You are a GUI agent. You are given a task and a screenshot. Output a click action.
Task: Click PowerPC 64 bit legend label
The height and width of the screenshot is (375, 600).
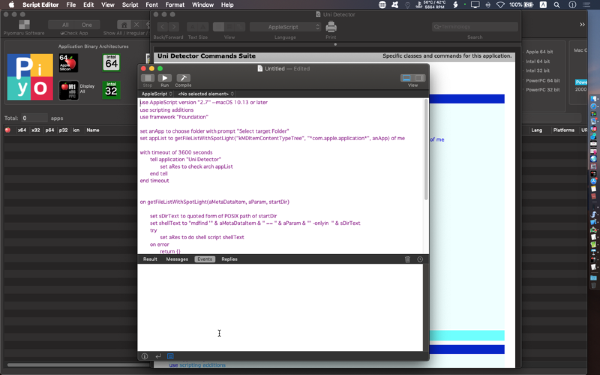click(x=543, y=80)
